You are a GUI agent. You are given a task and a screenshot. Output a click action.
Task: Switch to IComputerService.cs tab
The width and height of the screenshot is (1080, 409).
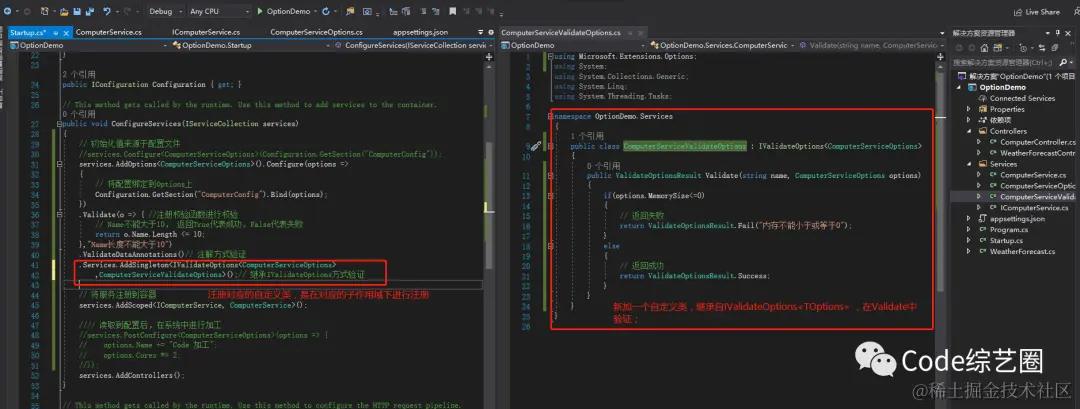coord(206,32)
